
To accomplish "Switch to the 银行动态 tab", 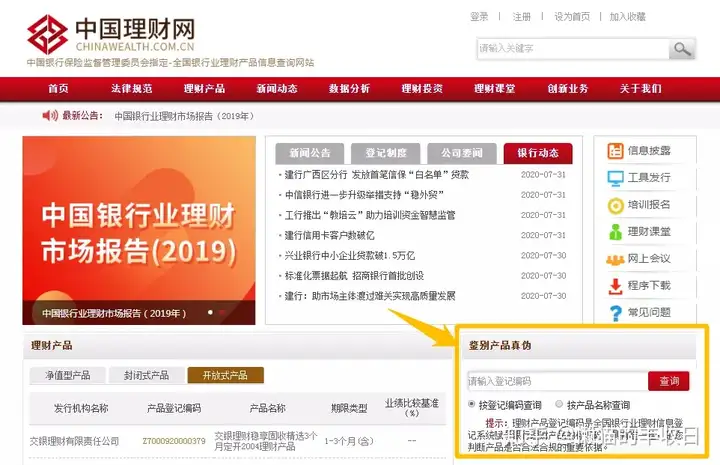I will (x=538, y=153).
